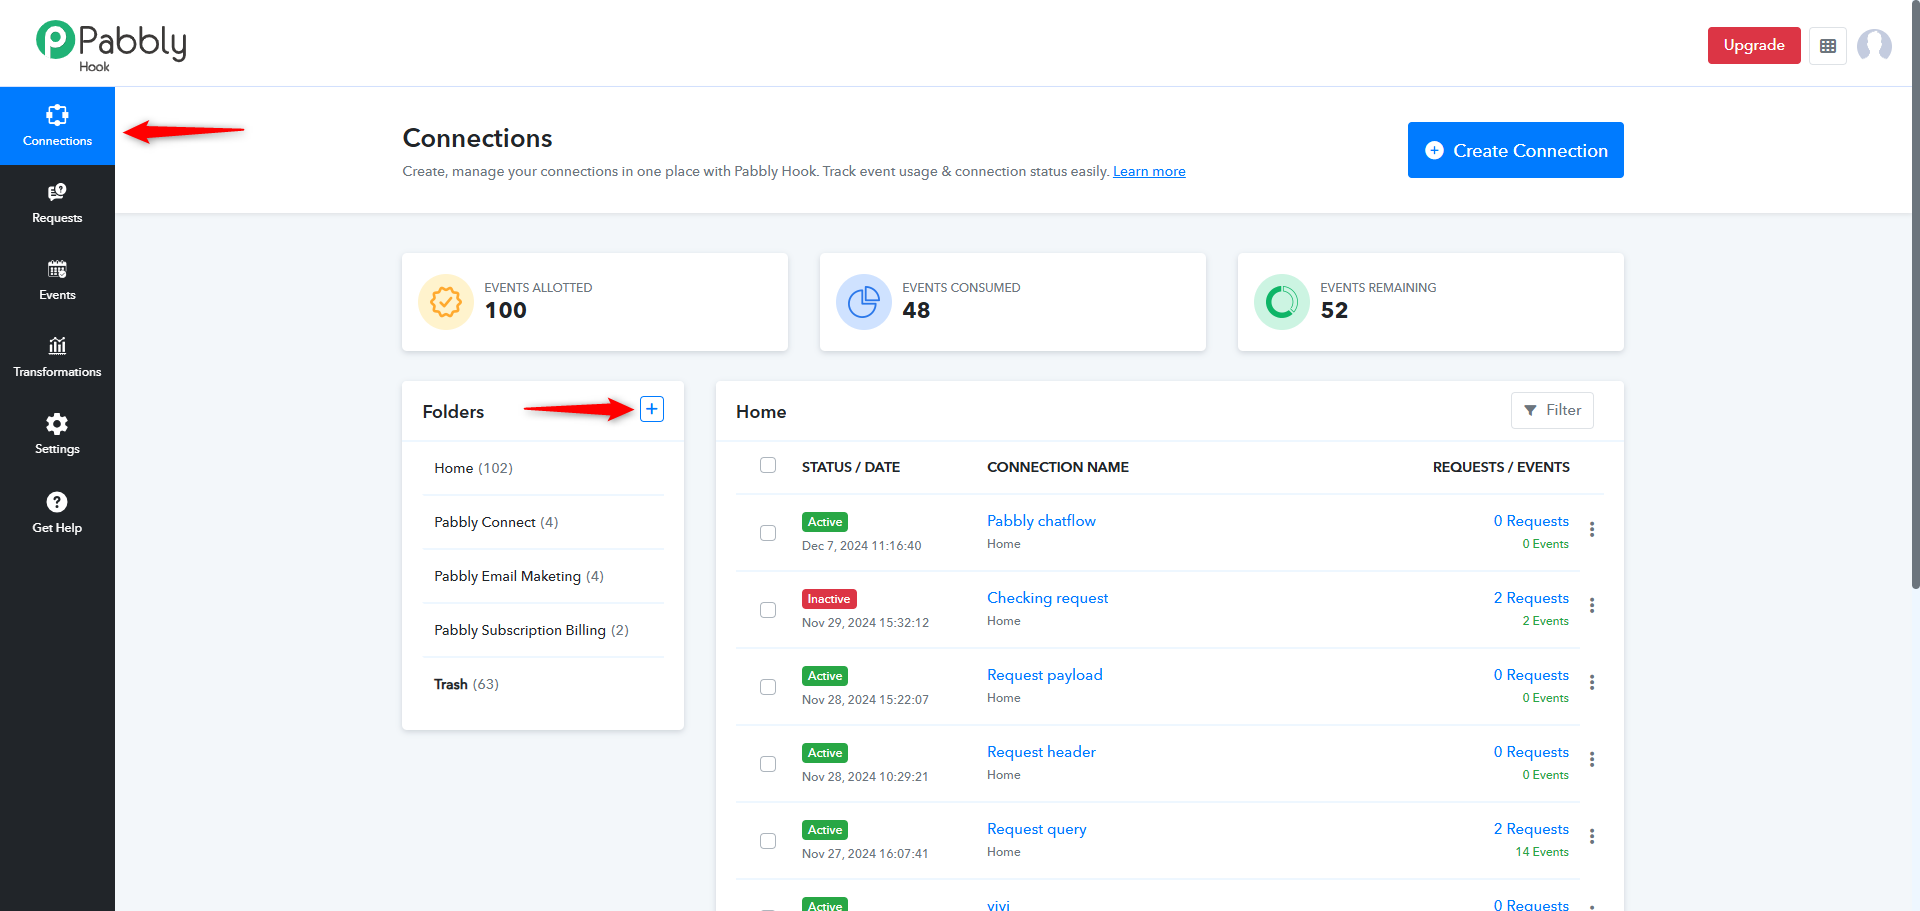
Task: Open the Checking request connection
Action: pos(1047,598)
